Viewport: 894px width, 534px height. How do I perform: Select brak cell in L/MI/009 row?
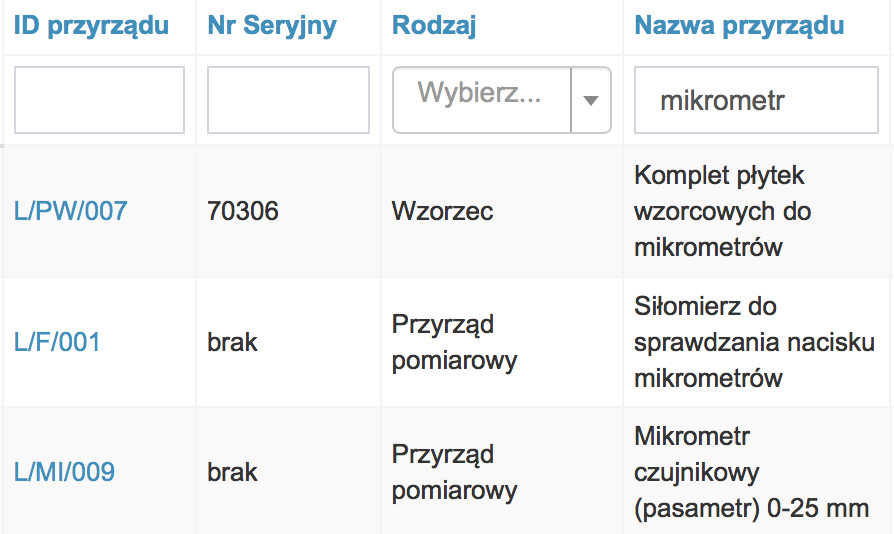(233, 472)
